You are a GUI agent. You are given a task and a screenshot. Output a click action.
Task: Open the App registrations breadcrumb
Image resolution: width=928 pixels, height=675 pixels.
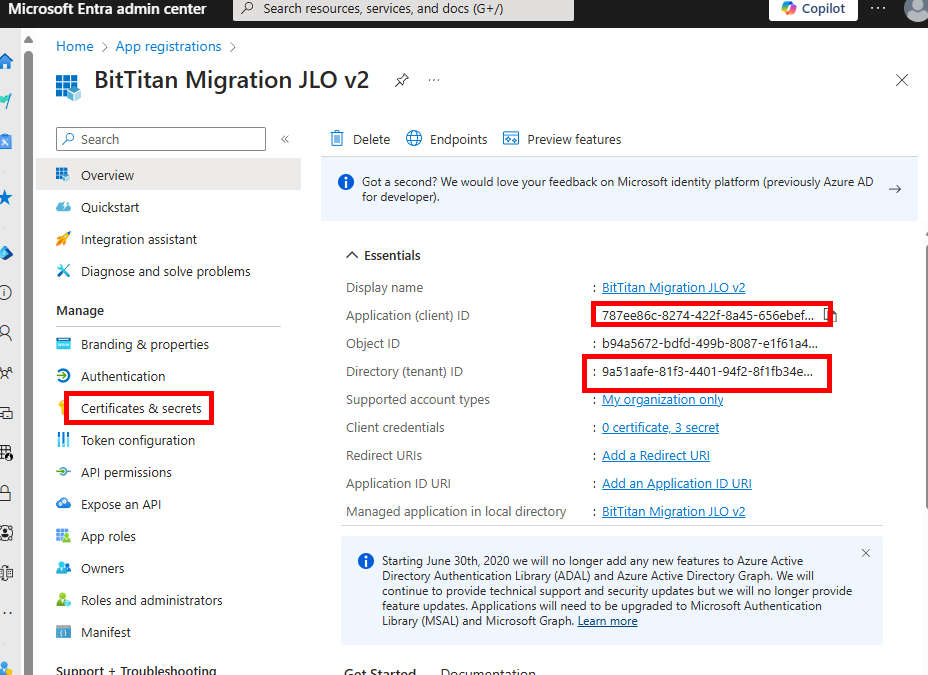pos(168,46)
